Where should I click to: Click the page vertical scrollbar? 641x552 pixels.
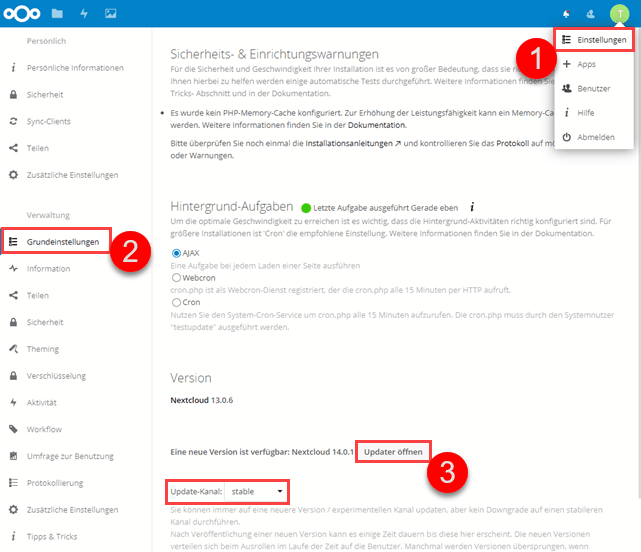[x=639, y=262]
